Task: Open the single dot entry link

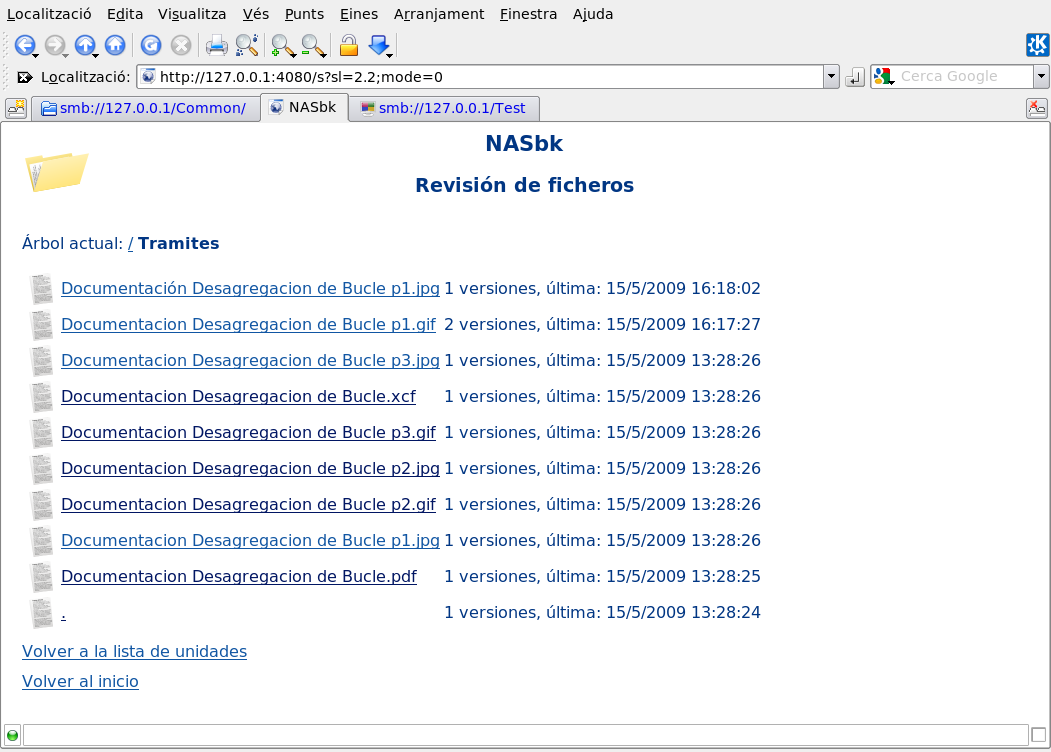Action: (63, 613)
